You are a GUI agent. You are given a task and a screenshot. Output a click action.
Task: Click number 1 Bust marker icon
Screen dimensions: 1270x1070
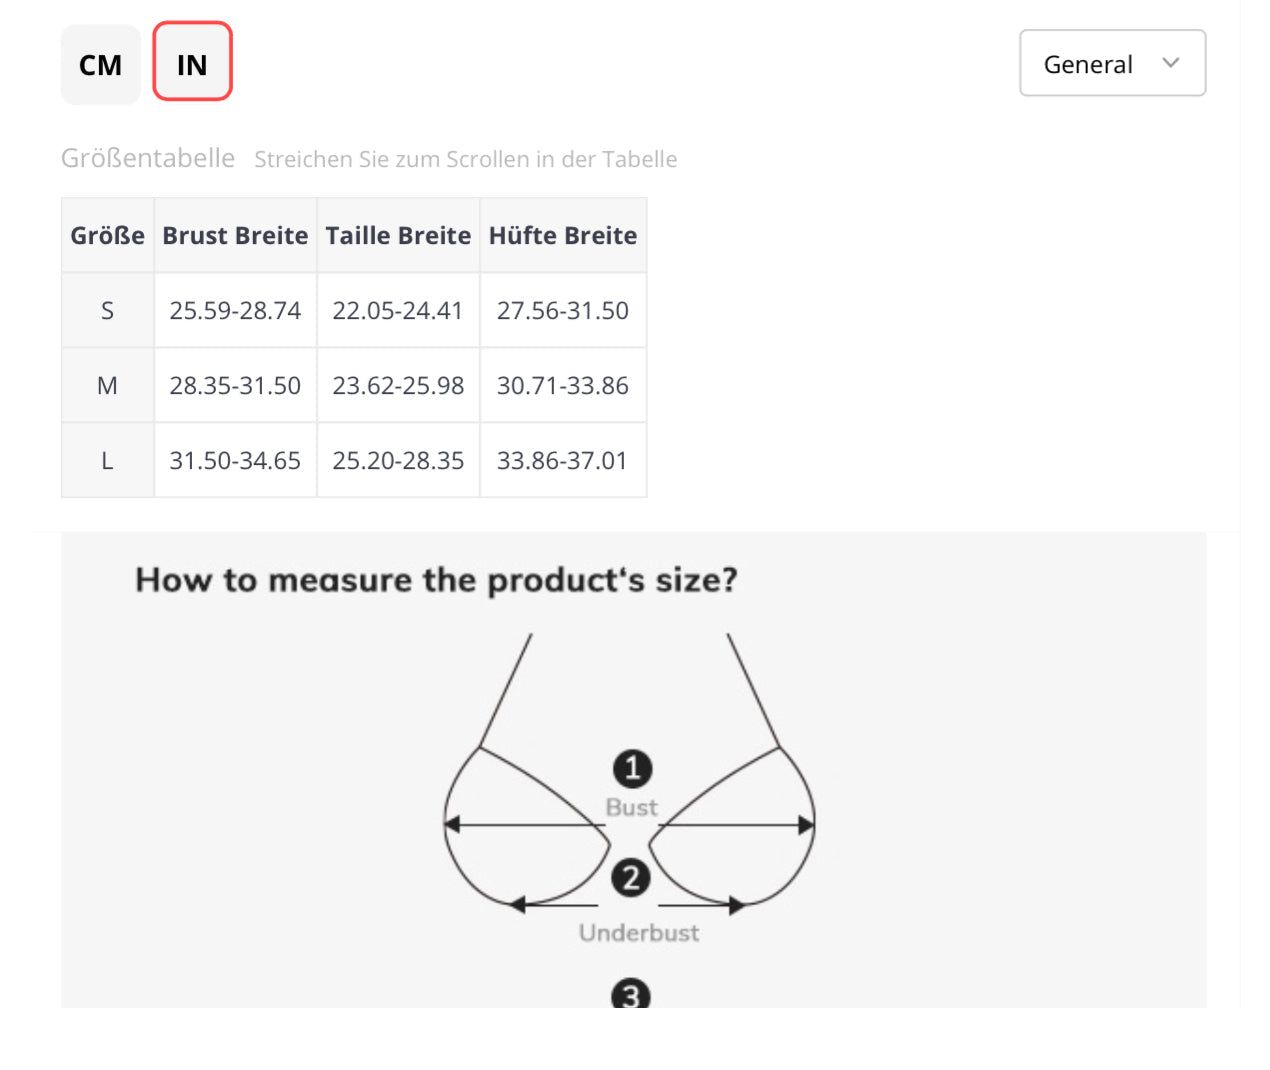(632, 769)
